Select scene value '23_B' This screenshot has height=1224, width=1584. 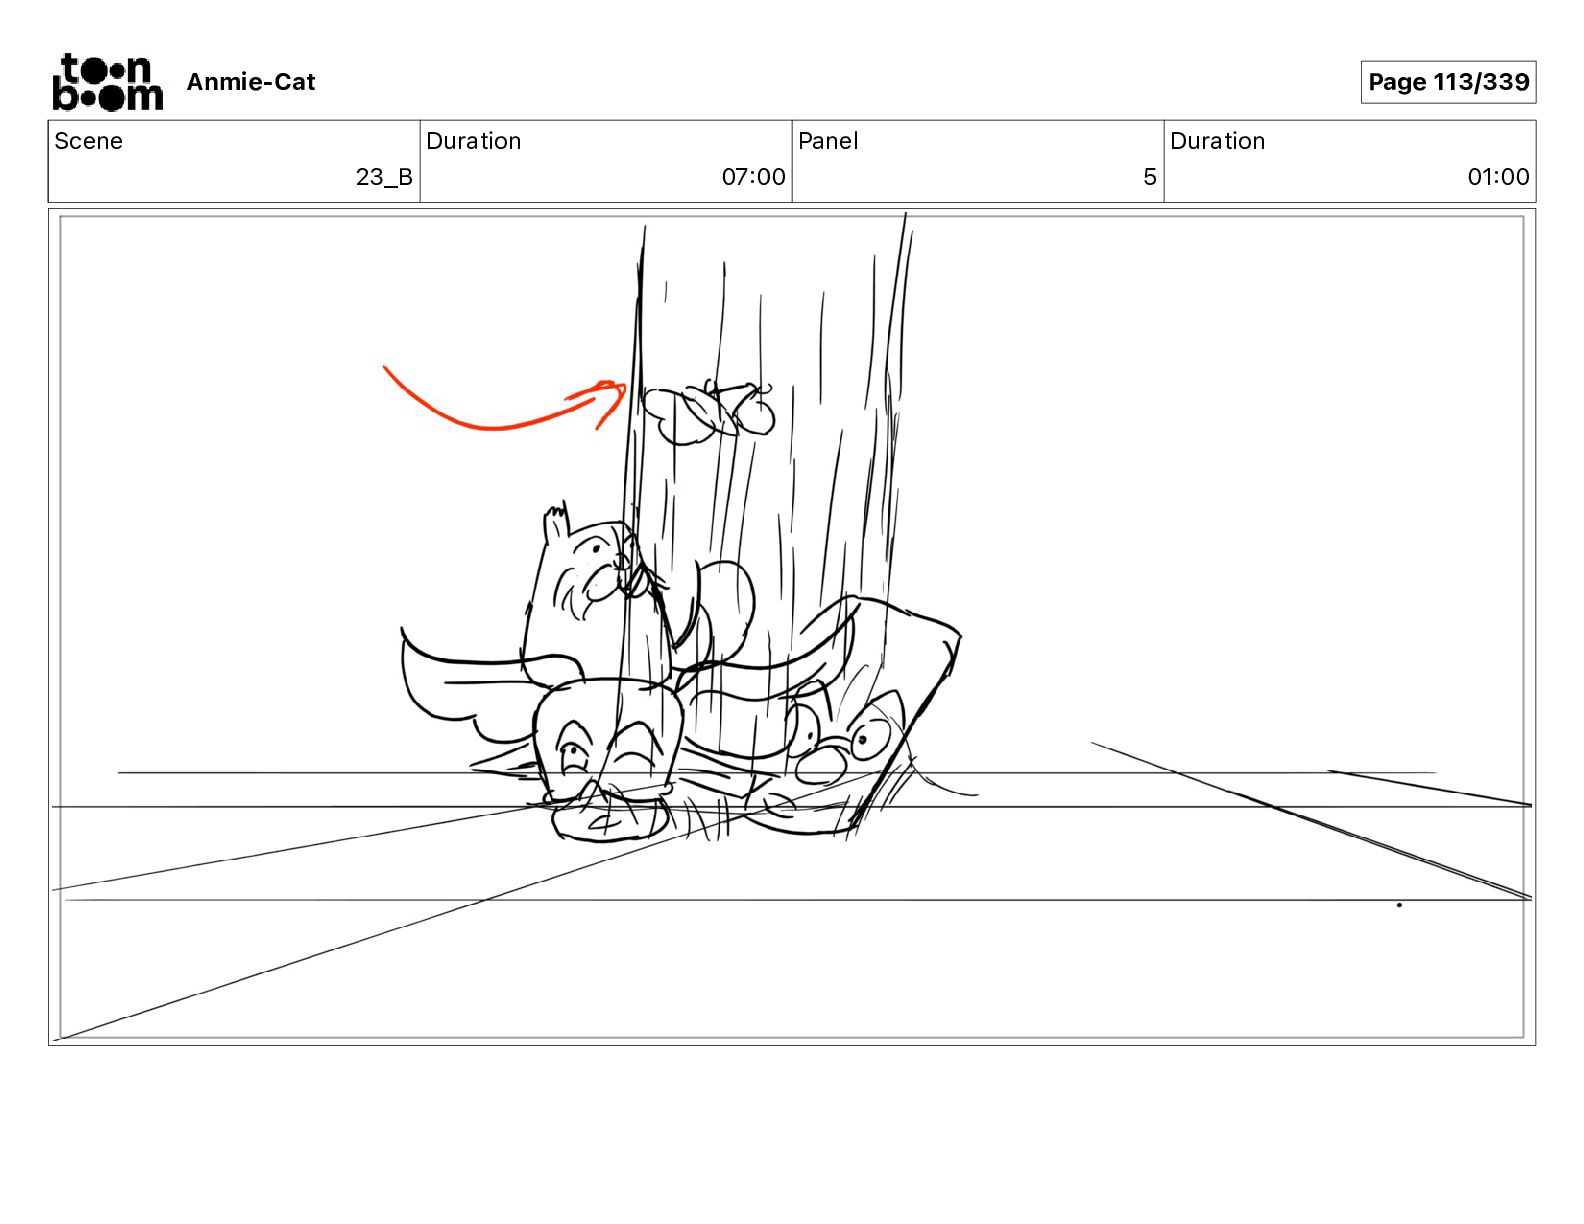tap(384, 177)
